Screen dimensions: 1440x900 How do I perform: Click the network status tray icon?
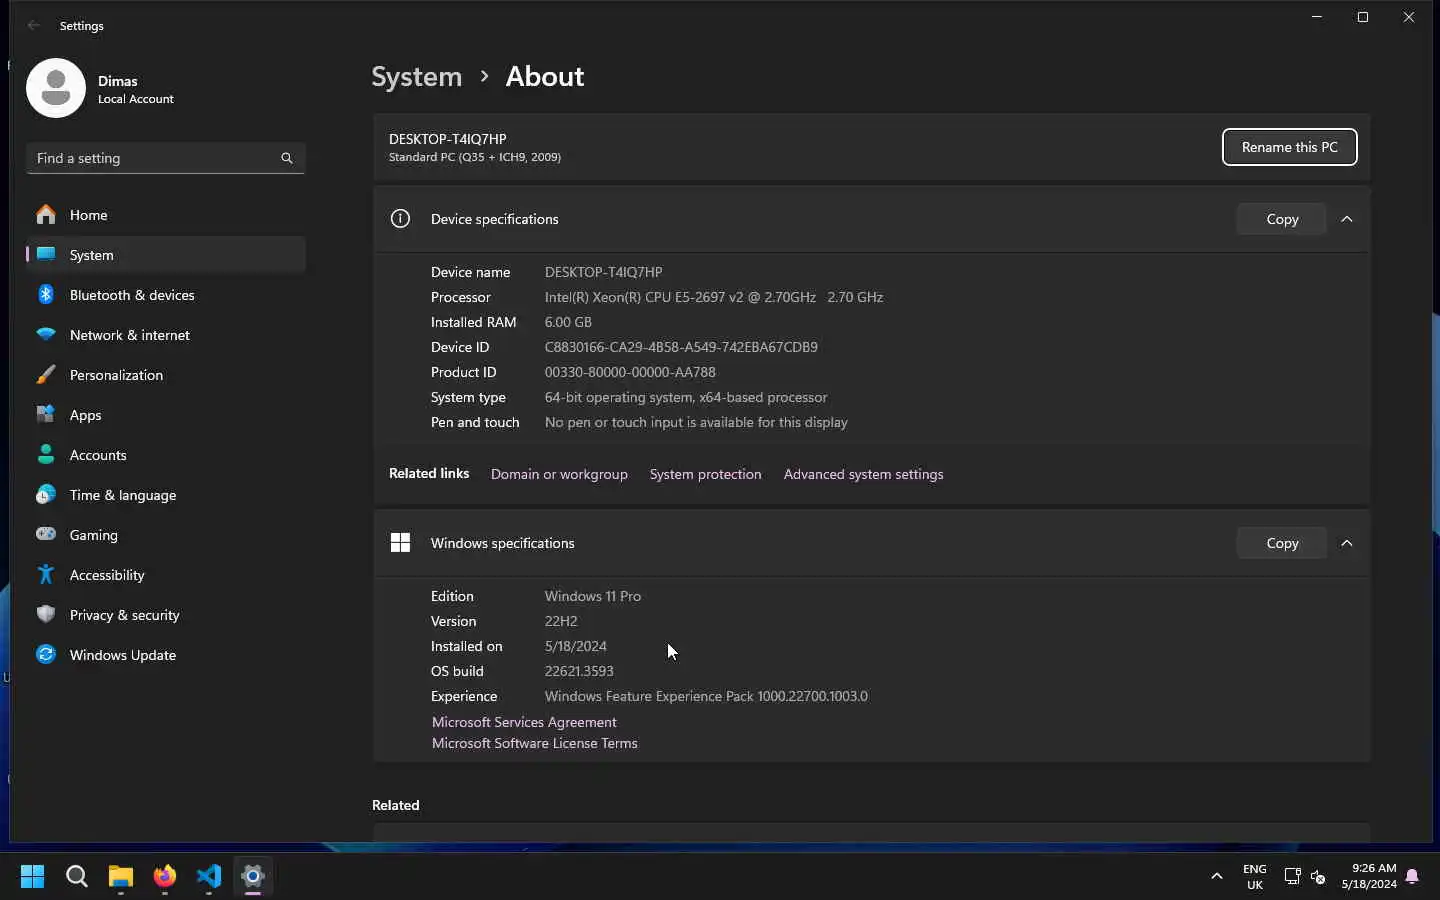point(1292,877)
